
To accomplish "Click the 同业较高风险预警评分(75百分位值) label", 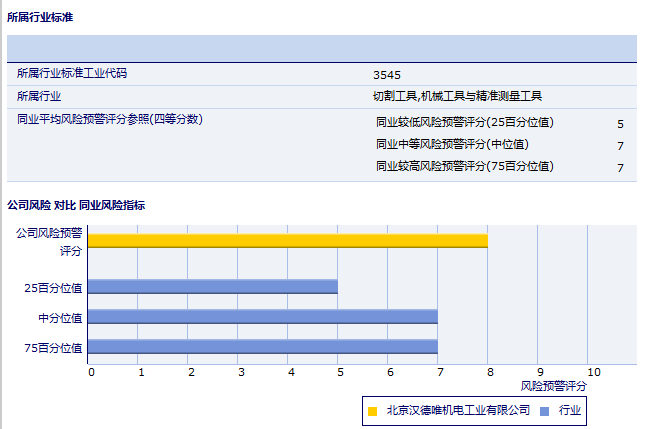I will pos(464,166).
